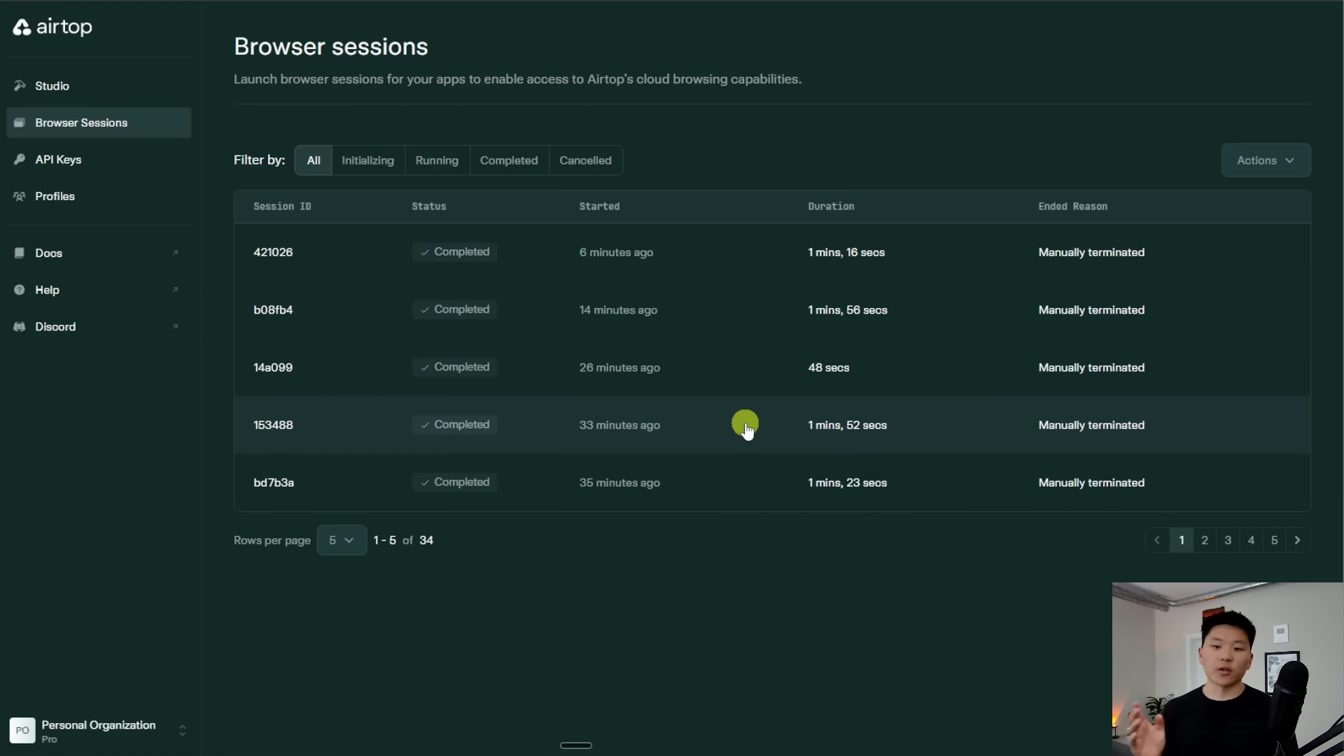Go to page 3
Screen dimensions: 1344x756
[1228, 540]
